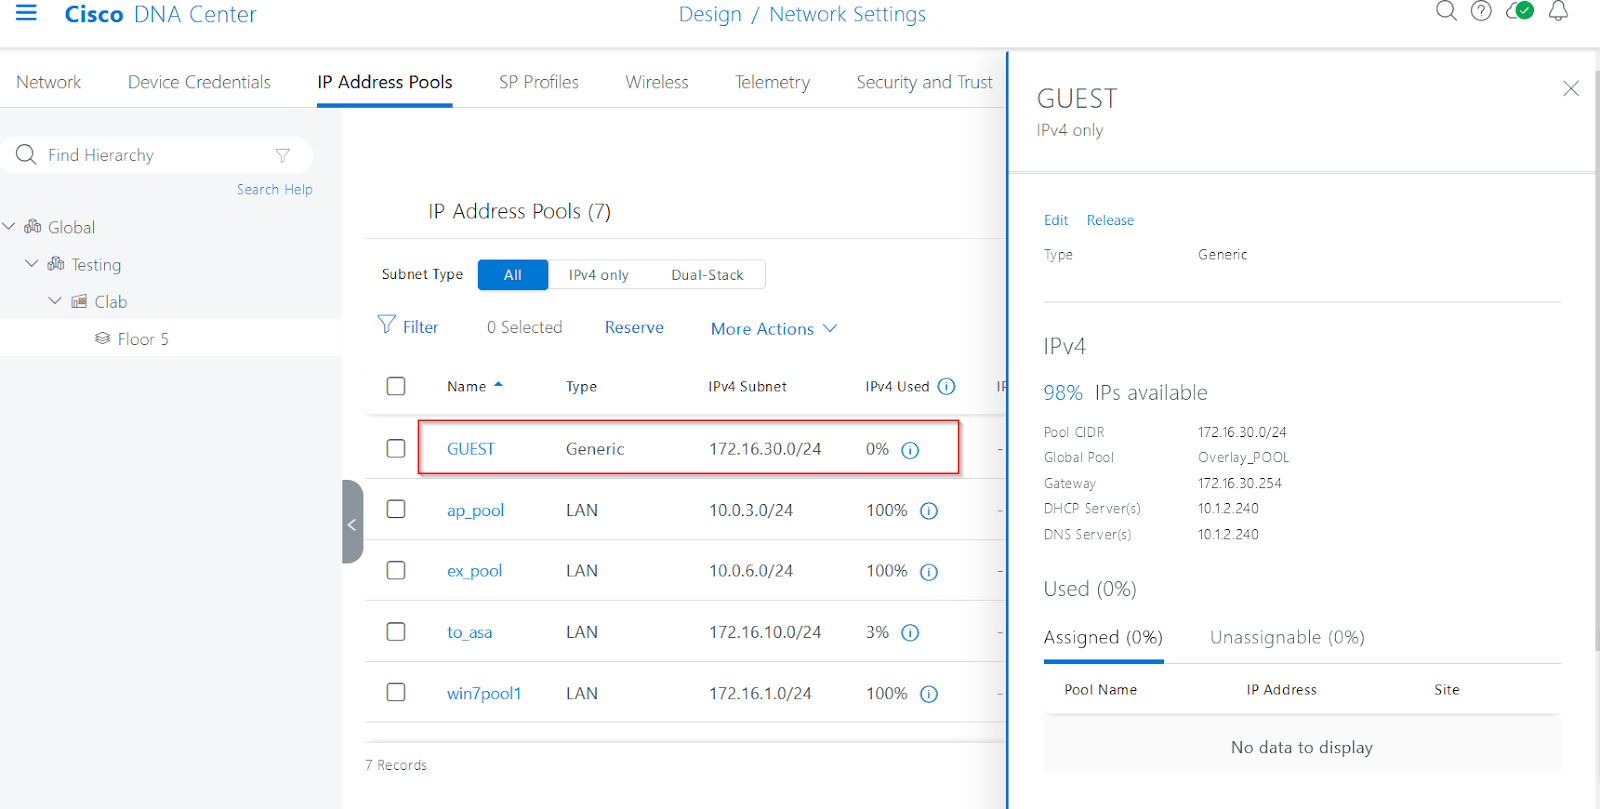1600x809 pixels.
Task: Click the hierarchy filter funnel icon
Action: [x=283, y=155]
